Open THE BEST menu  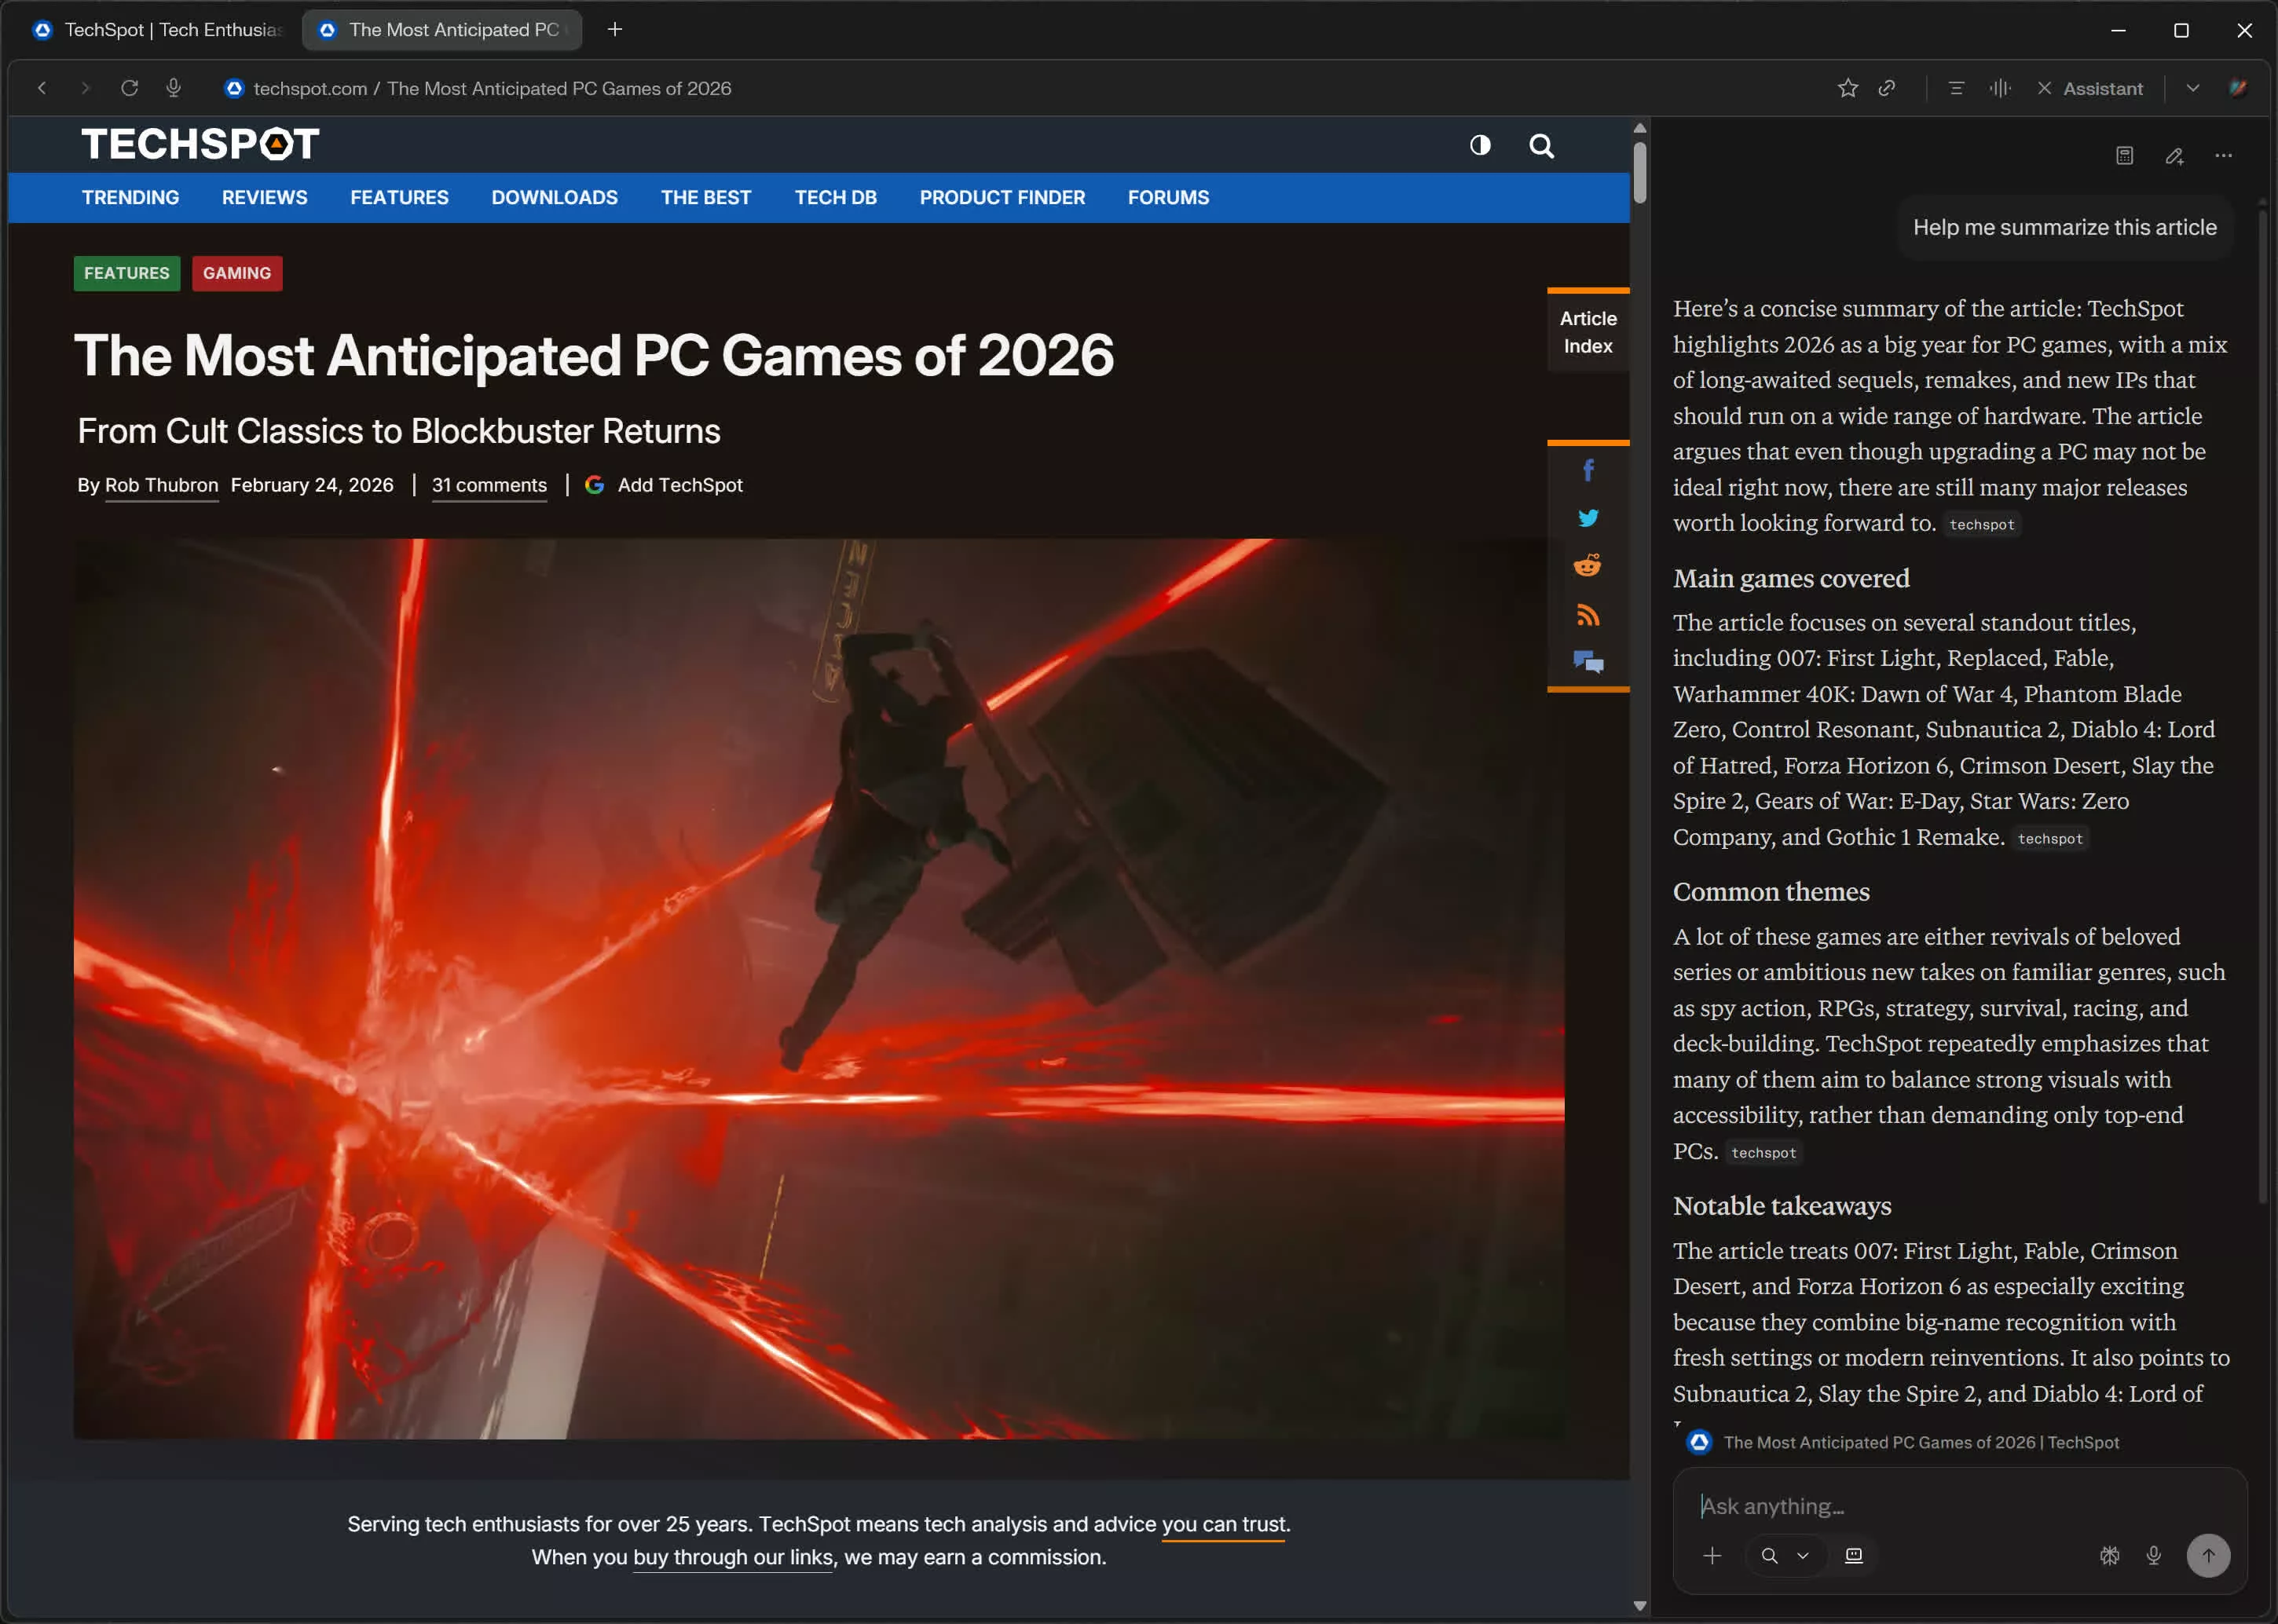click(706, 198)
